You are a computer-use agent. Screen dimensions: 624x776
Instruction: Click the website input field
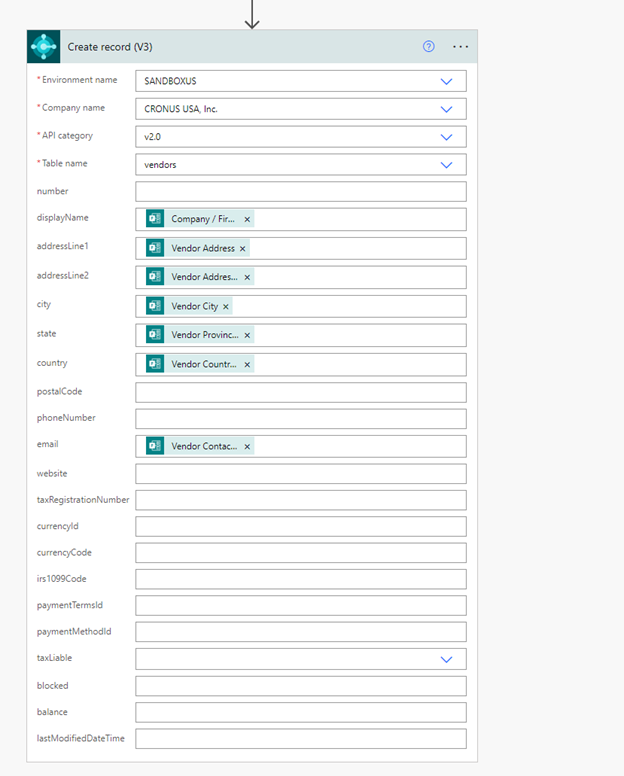pyautogui.click(x=301, y=474)
